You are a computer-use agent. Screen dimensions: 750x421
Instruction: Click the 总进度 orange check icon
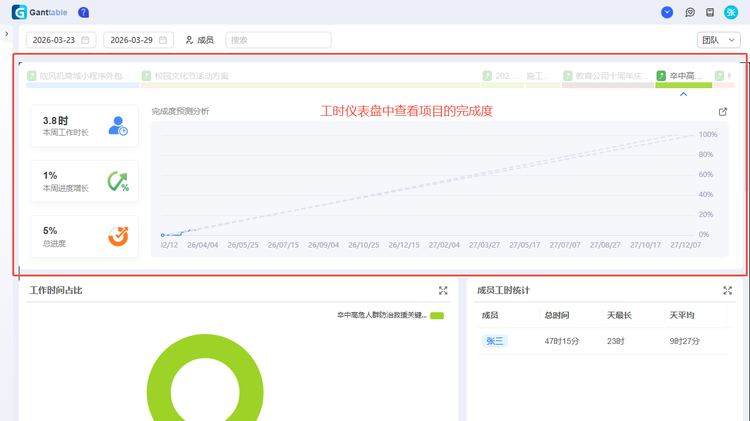(x=118, y=236)
